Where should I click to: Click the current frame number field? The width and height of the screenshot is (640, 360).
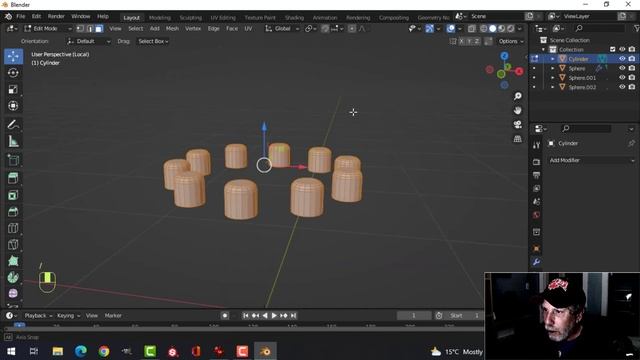coord(413,316)
